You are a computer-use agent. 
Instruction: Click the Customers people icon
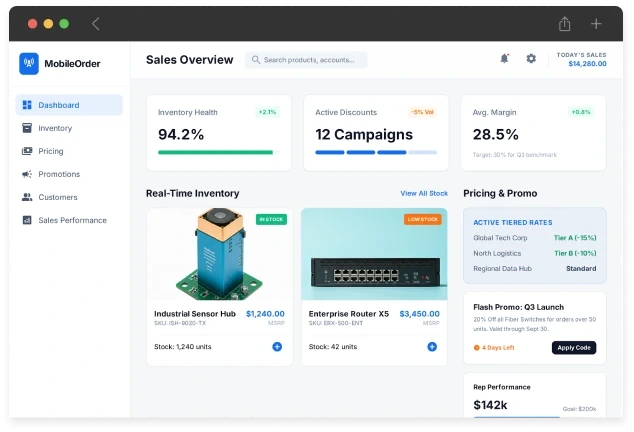coord(27,197)
